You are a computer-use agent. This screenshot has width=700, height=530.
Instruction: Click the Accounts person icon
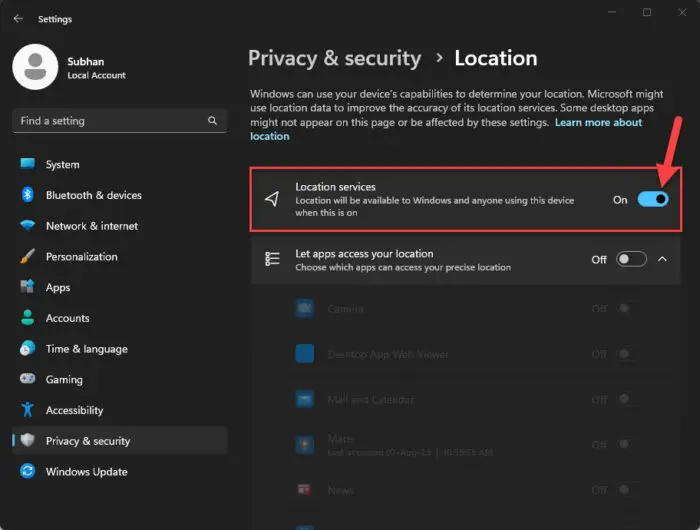pos(27,317)
